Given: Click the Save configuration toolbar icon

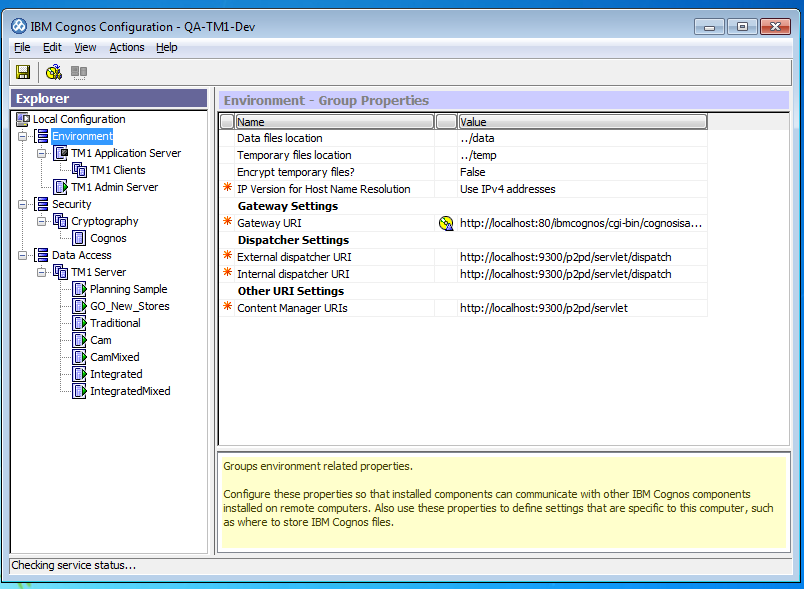Looking at the screenshot, I should (23, 72).
